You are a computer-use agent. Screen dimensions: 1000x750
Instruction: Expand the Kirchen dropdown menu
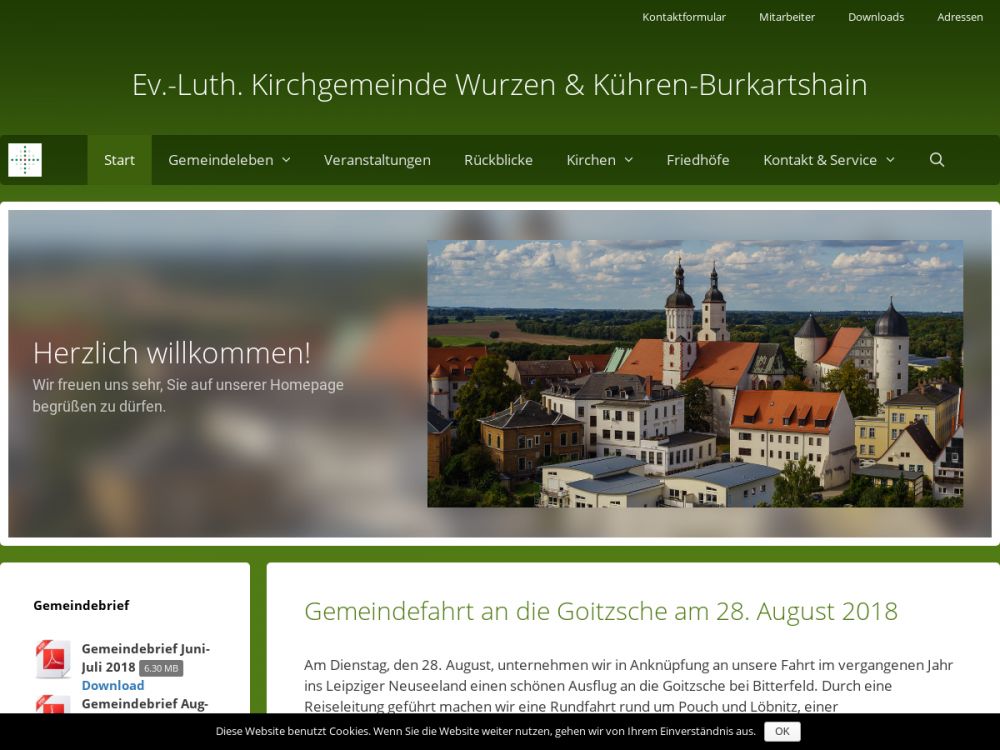click(x=599, y=160)
